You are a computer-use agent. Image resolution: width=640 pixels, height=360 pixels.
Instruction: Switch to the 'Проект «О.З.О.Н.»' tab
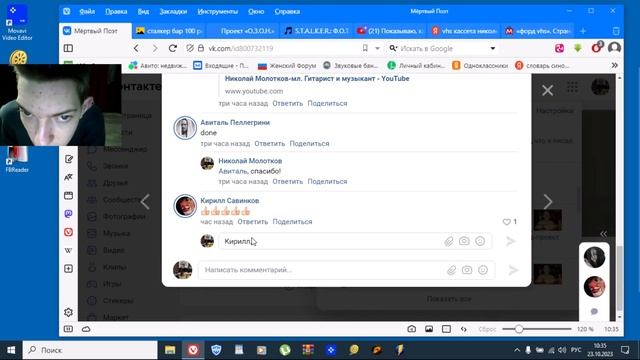pos(242,31)
